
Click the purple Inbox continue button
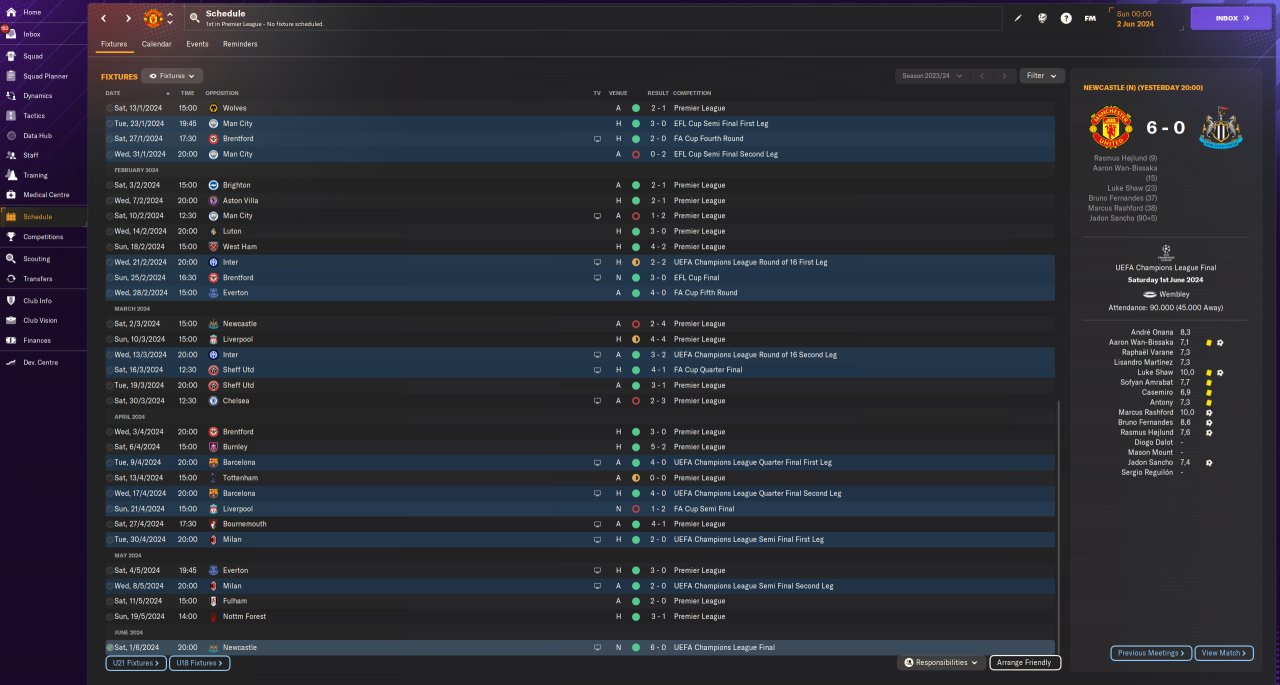1230,18
